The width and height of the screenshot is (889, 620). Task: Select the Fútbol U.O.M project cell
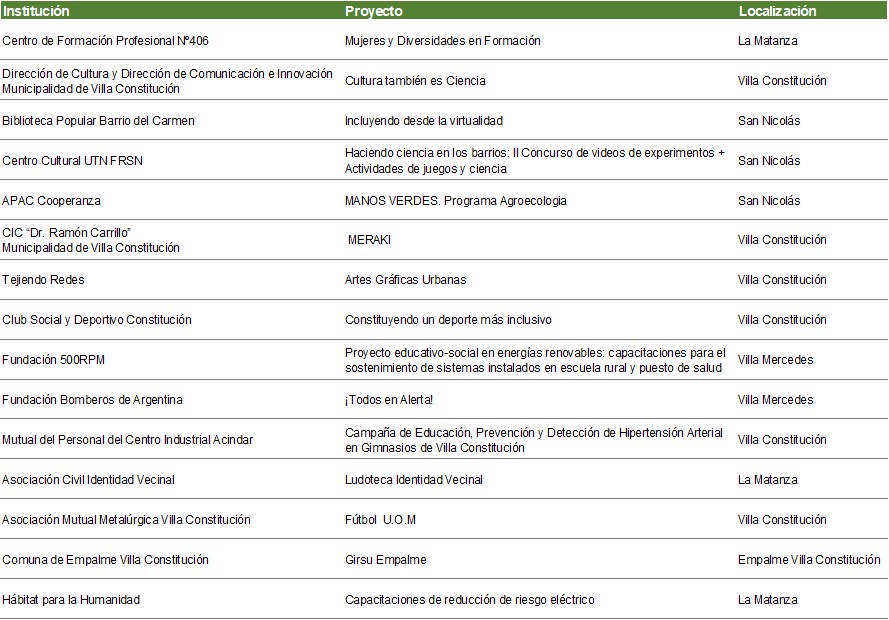coord(380,520)
